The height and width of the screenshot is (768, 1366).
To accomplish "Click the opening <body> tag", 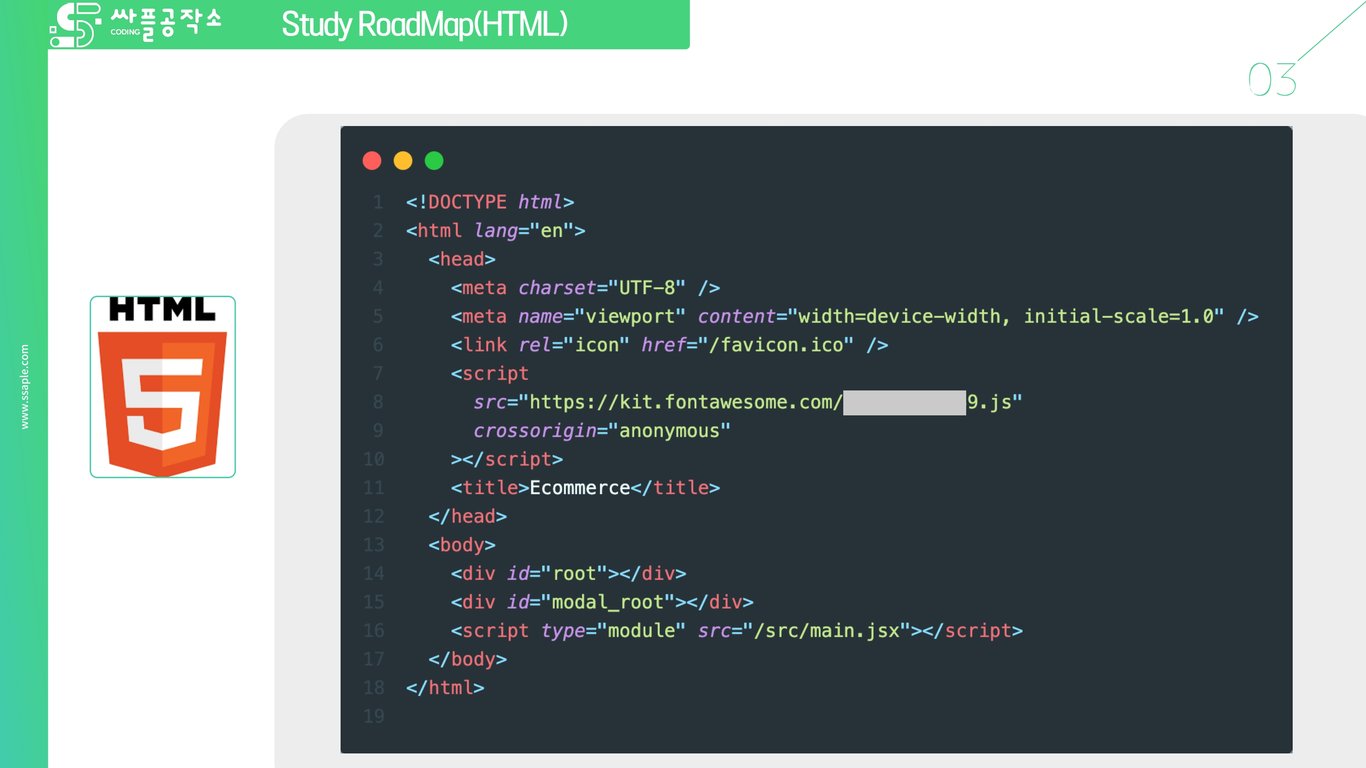I will tap(462, 545).
